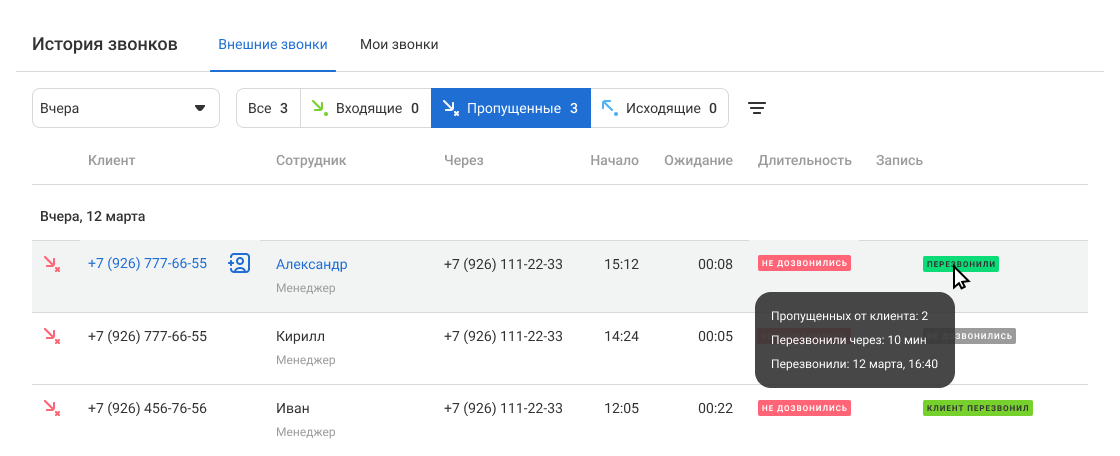The image size is (1120, 456).
Task: Click missed call icon in Иван row
Action: 51,408
